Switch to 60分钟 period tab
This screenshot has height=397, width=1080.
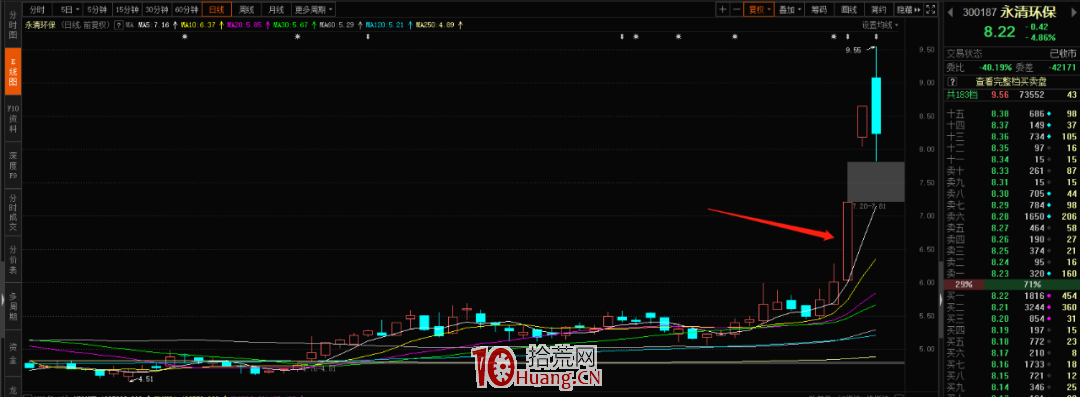click(x=186, y=10)
